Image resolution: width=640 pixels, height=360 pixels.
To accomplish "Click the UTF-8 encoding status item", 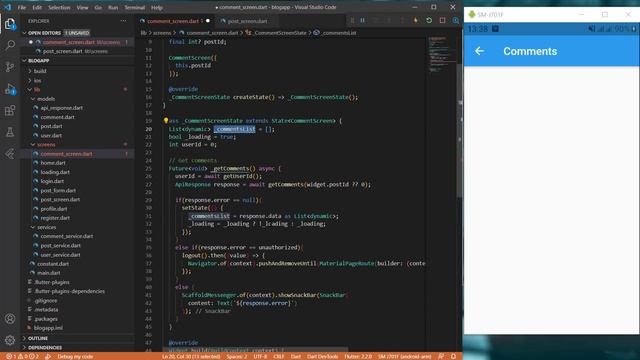I will coord(260,356).
